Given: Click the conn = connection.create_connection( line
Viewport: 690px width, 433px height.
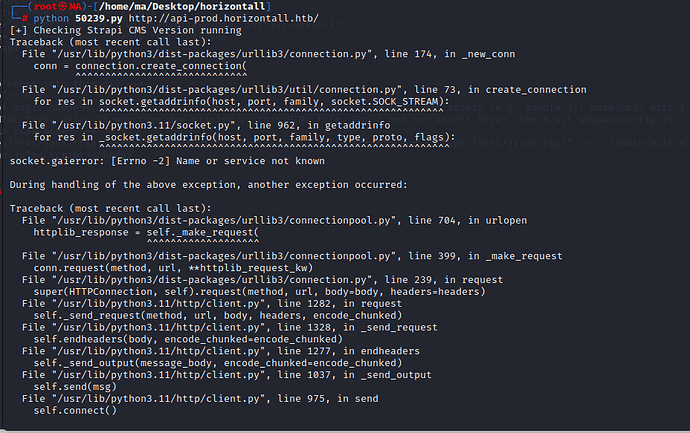Looking at the screenshot, I should tap(140, 66).
